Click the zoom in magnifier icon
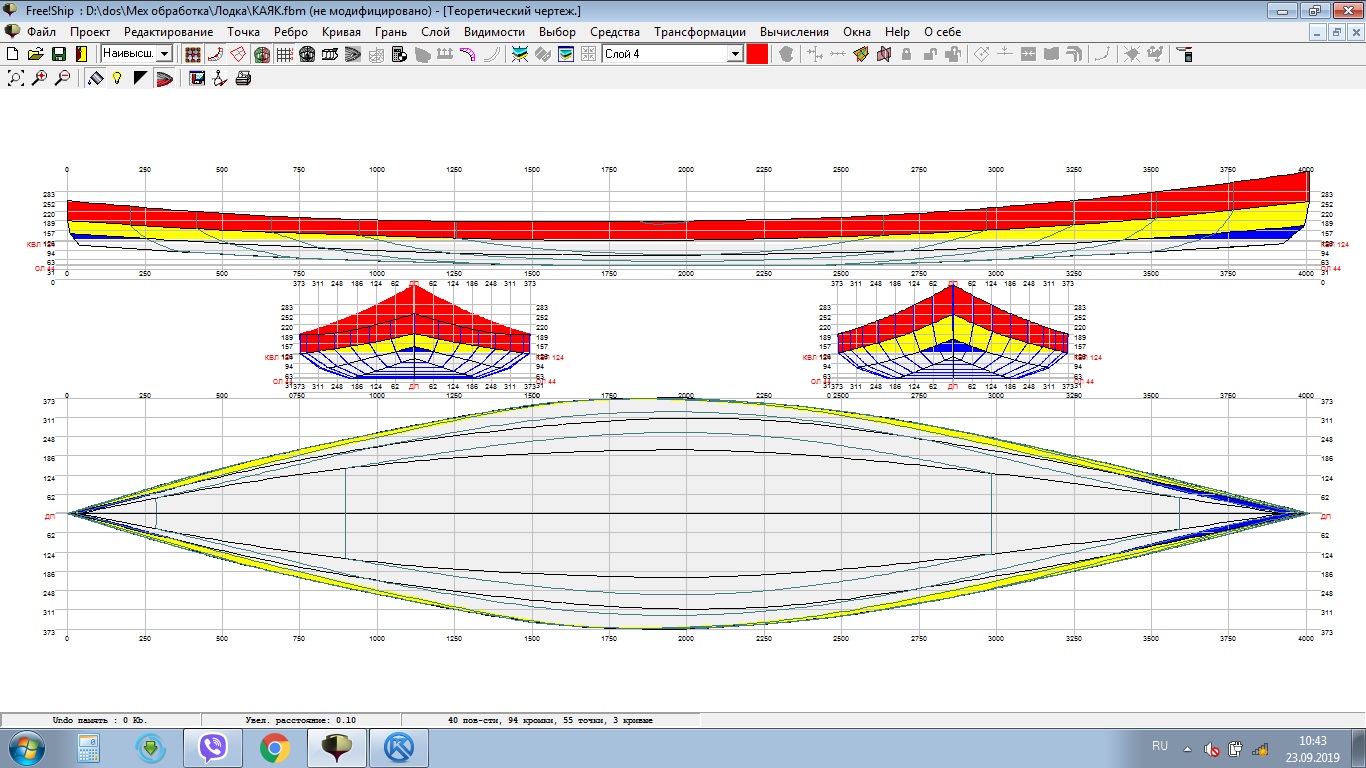Viewport: 1366px width, 768px height. (x=40, y=78)
